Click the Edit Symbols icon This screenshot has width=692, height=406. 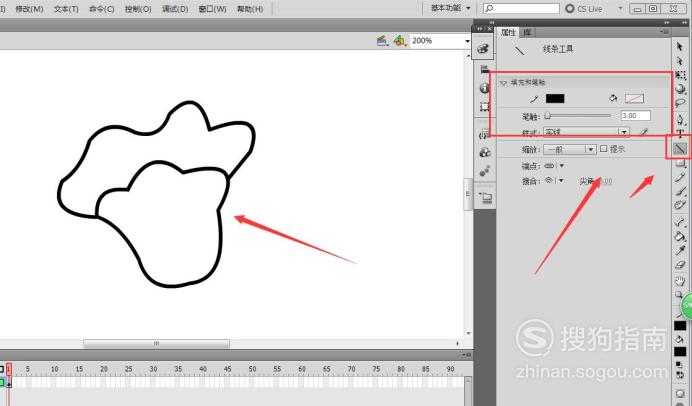coord(400,41)
